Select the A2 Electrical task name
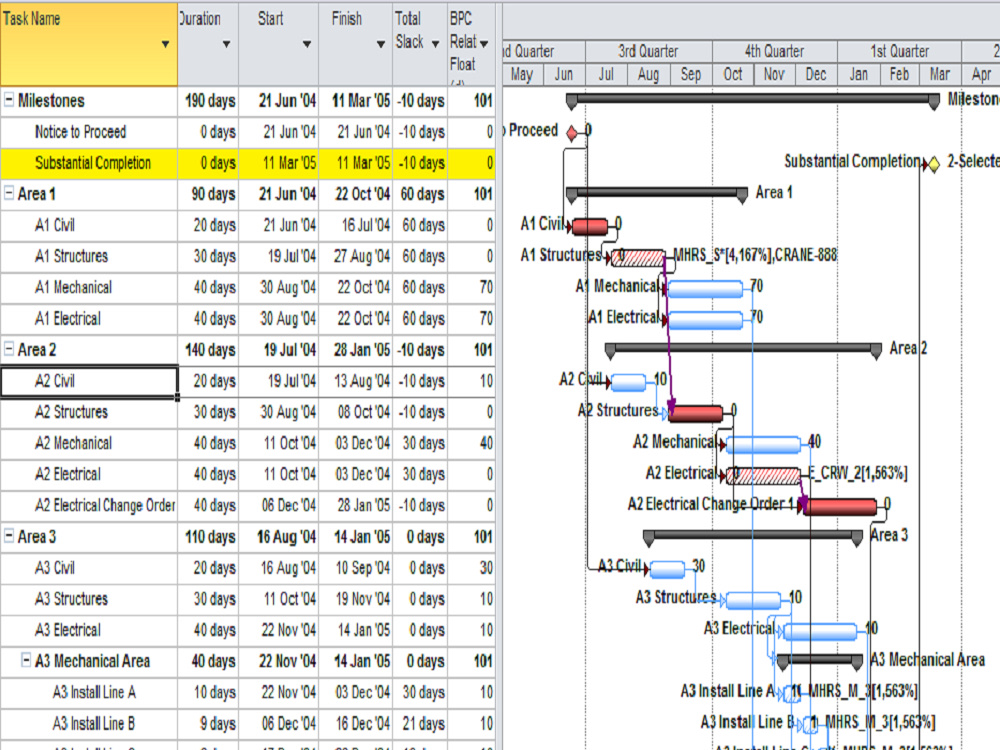The width and height of the screenshot is (1000, 750). [x=68, y=474]
